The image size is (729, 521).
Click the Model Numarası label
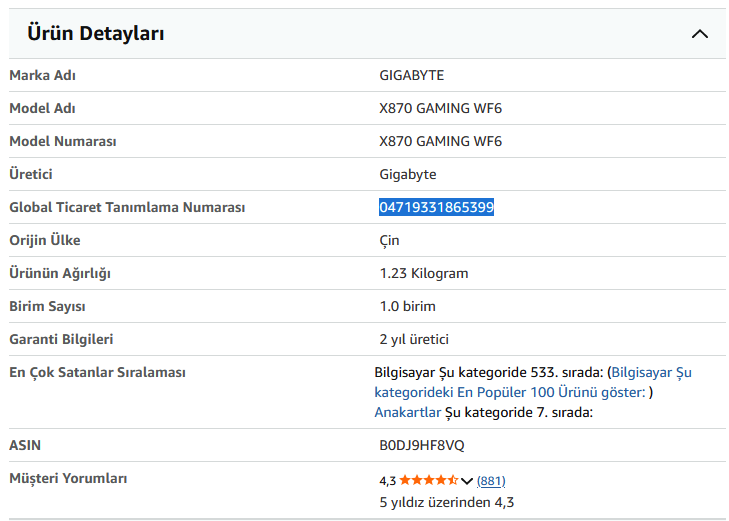coord(63,141)
